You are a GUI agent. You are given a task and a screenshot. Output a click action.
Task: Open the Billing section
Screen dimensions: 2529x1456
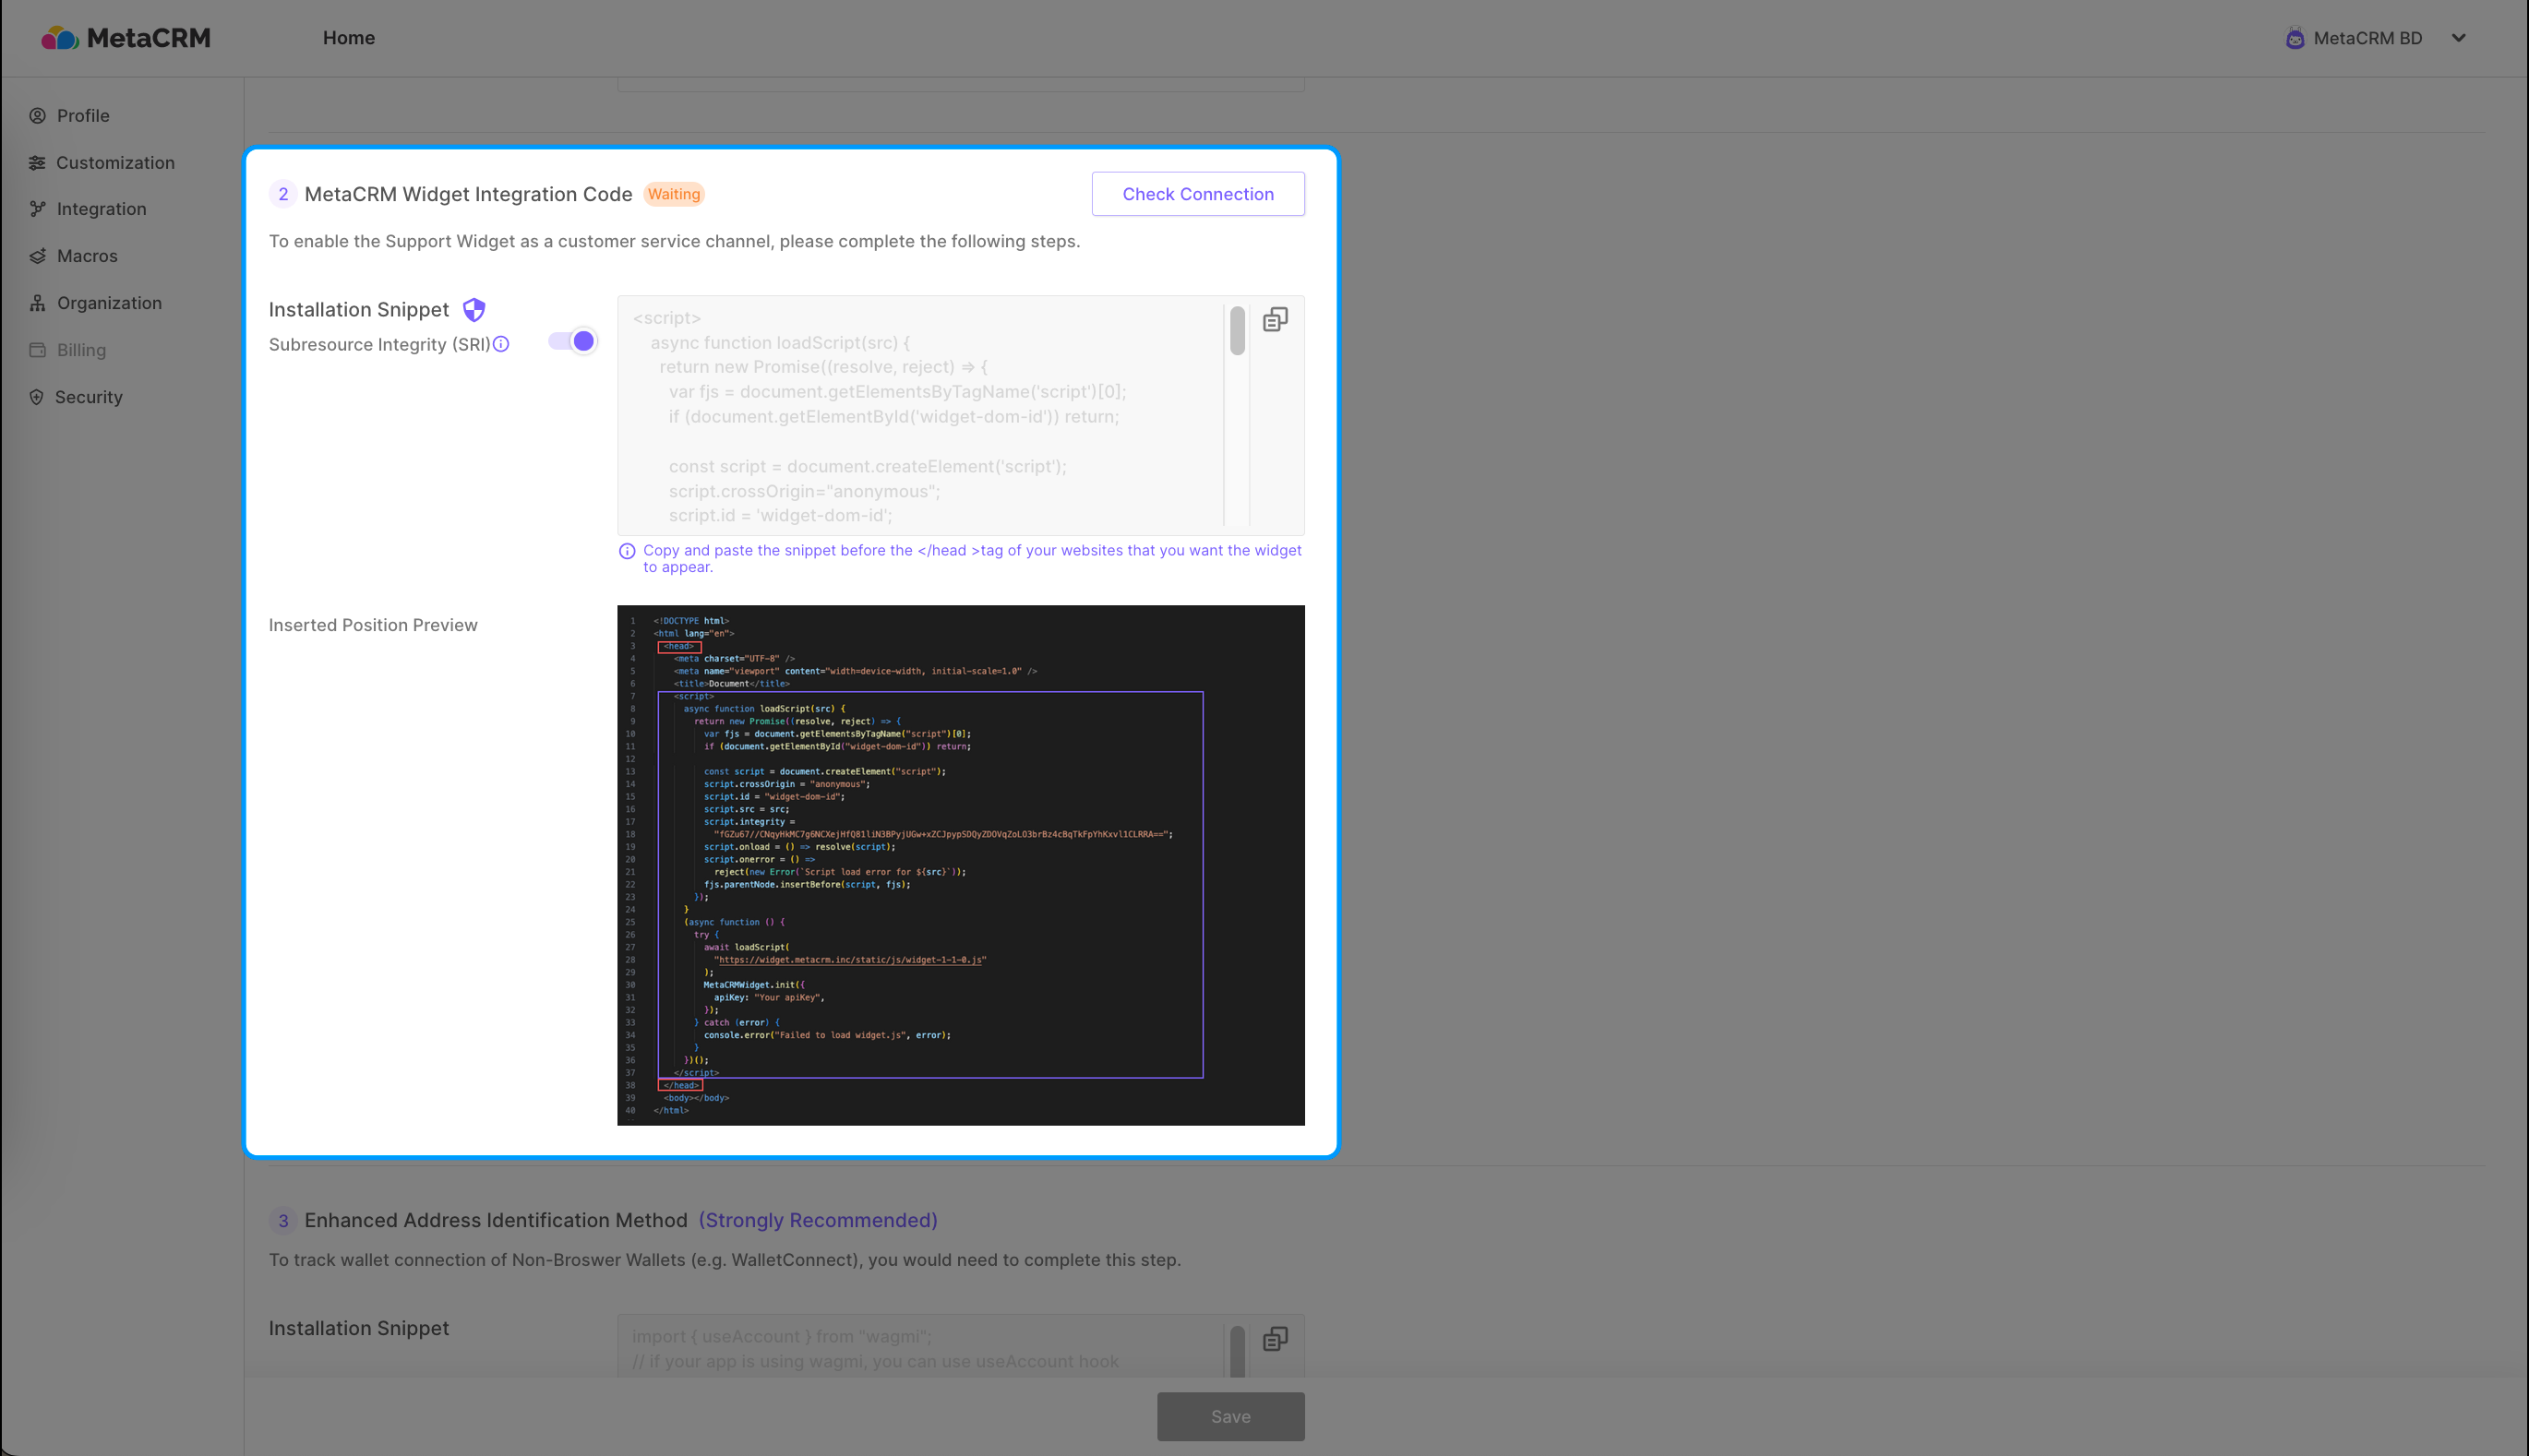click(81, 349)
